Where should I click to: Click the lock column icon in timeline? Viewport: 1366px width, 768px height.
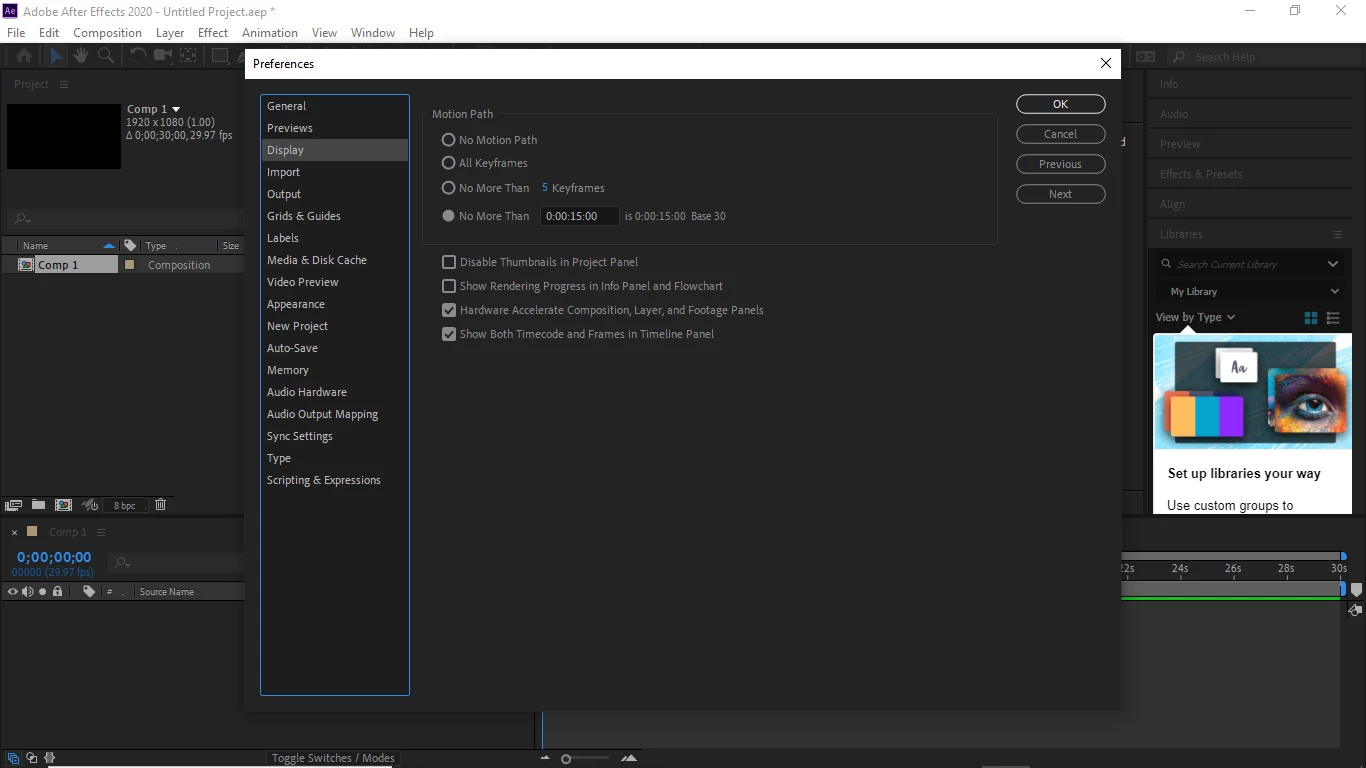(x=57, y=592)
